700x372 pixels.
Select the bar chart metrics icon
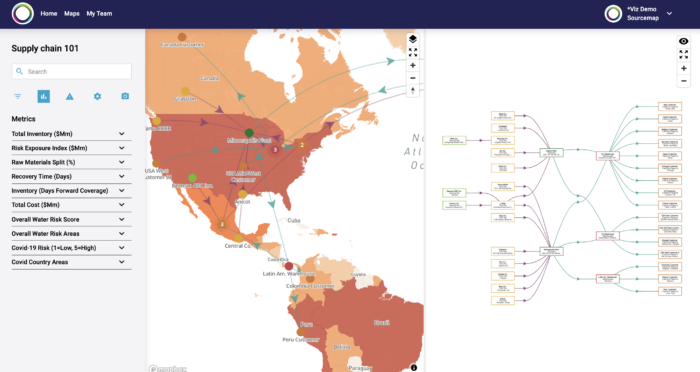point(44,96)
